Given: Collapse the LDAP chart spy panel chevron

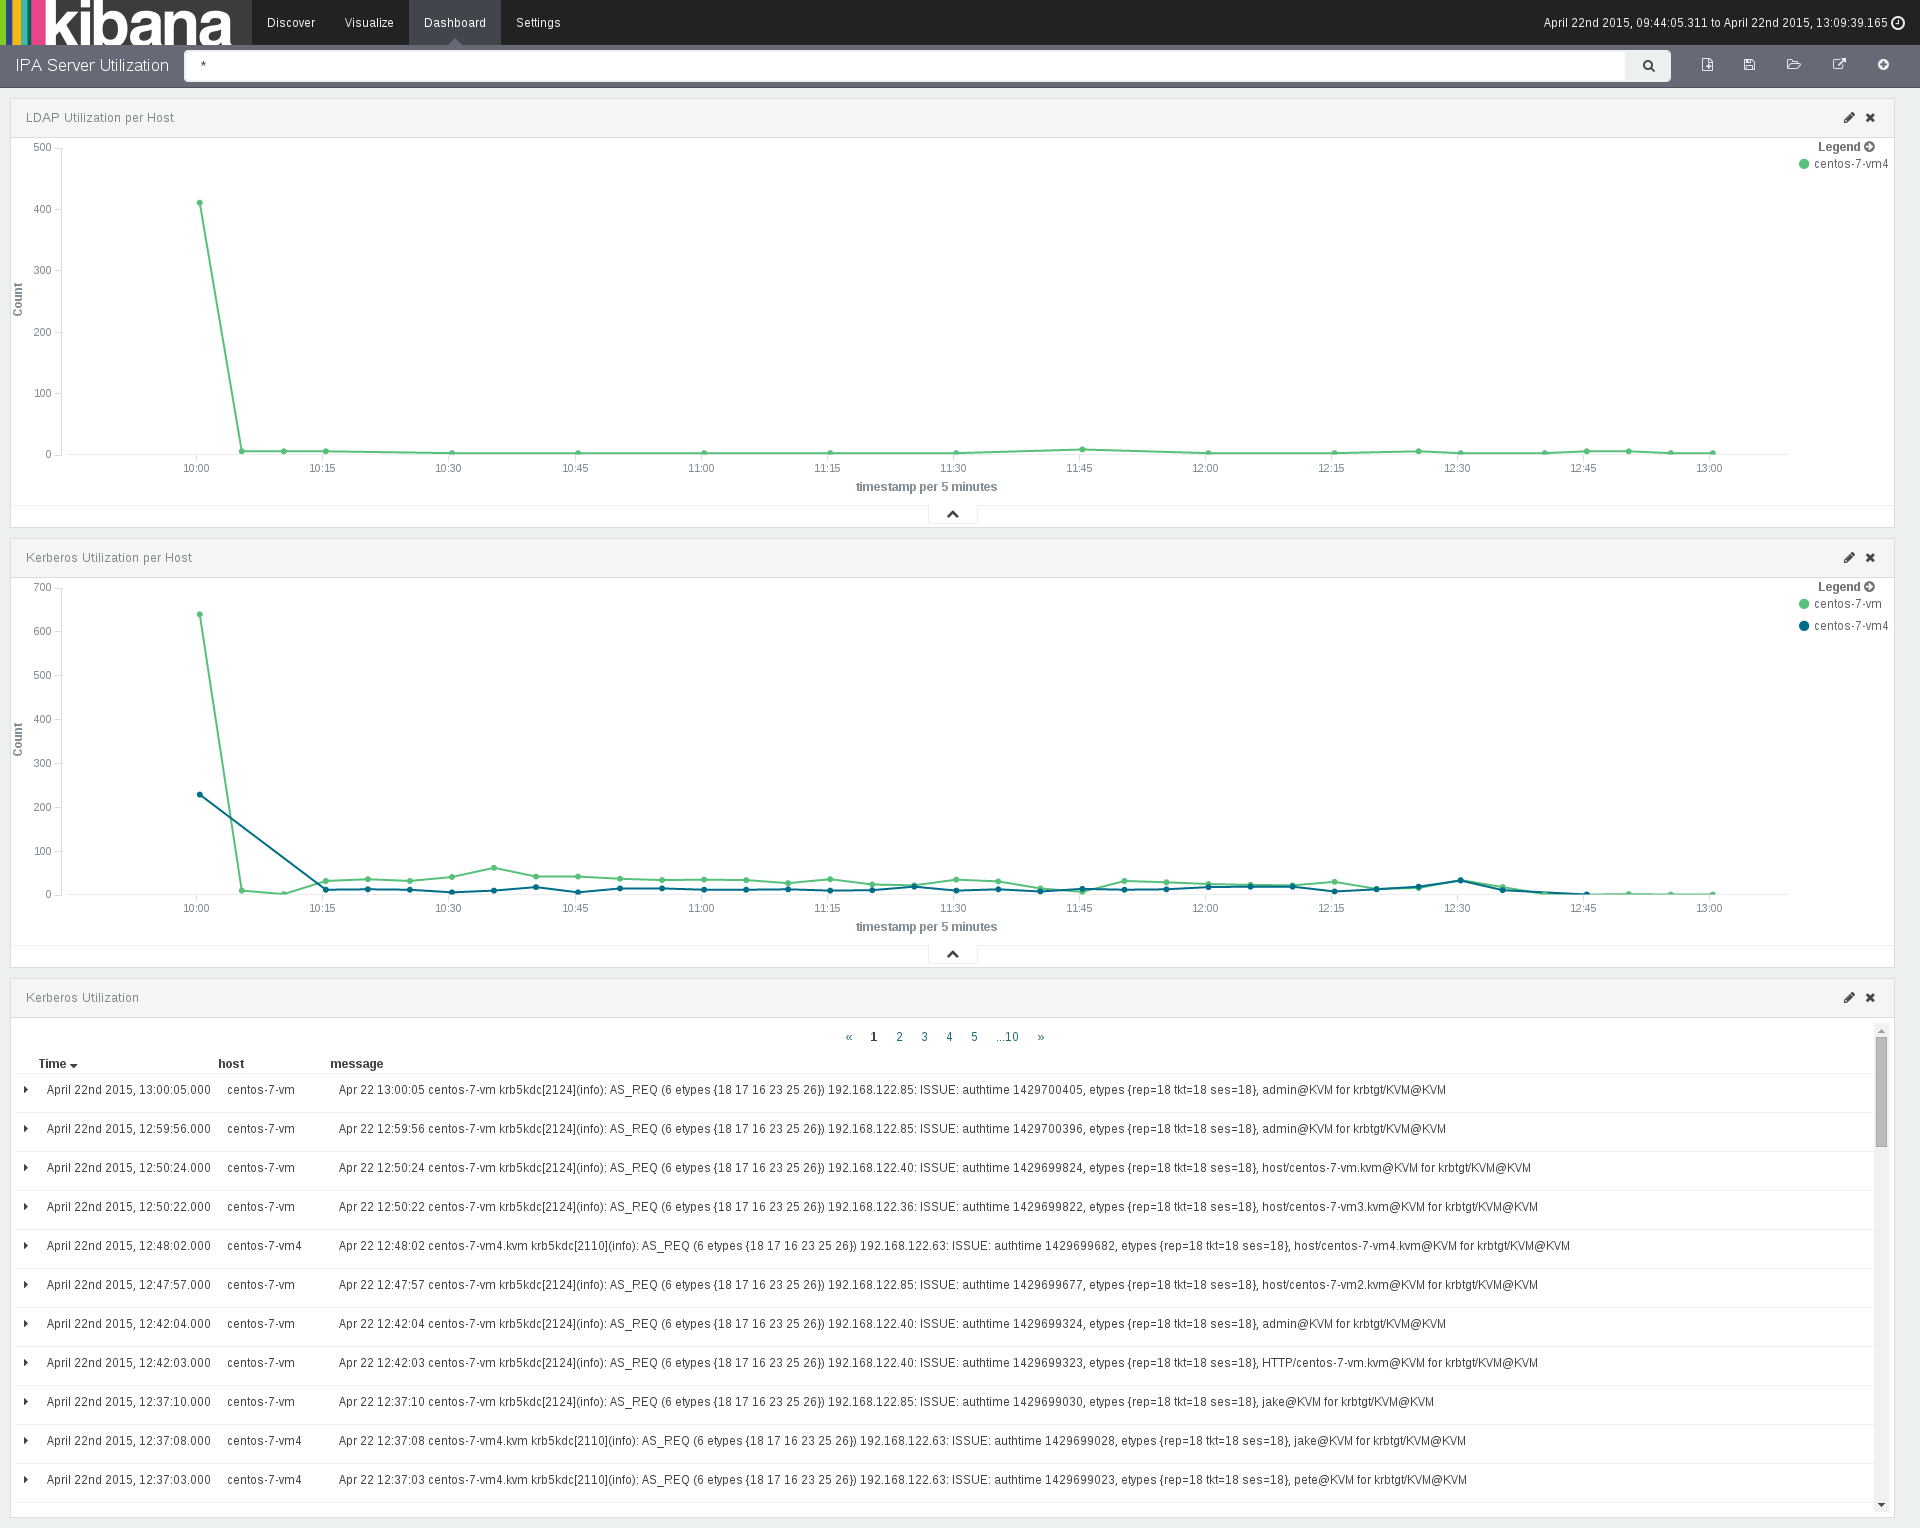Looking at the screenshot, I should (x=952, y=514).
